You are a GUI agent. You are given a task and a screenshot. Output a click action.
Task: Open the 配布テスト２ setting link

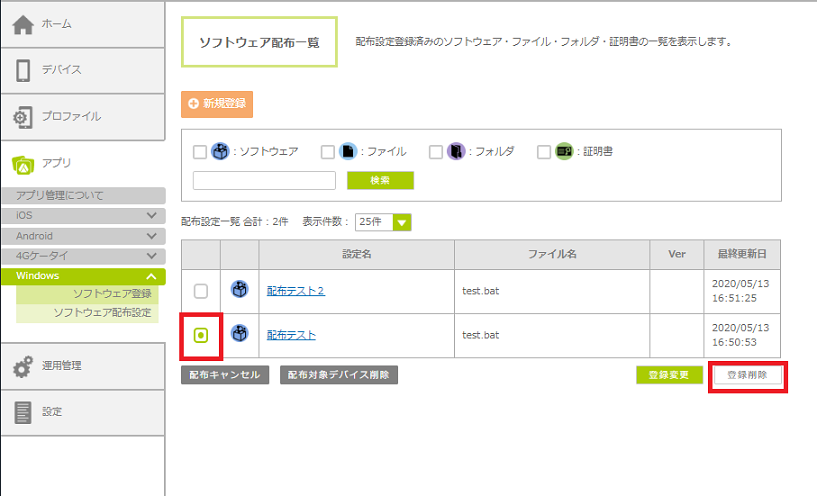(295, 291)
